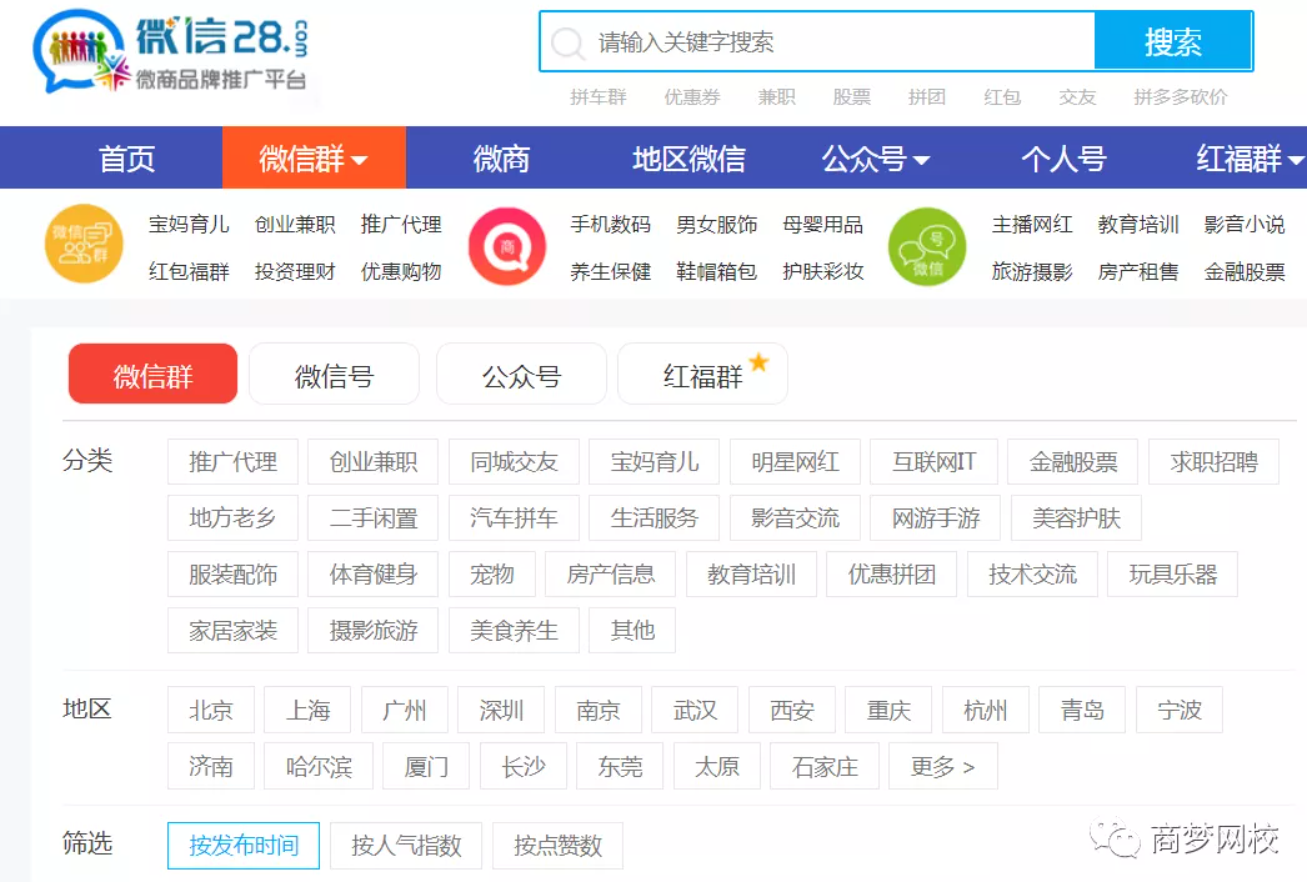
Task: Click the 微信28 site logo
Action: click(x=172, y=52)
